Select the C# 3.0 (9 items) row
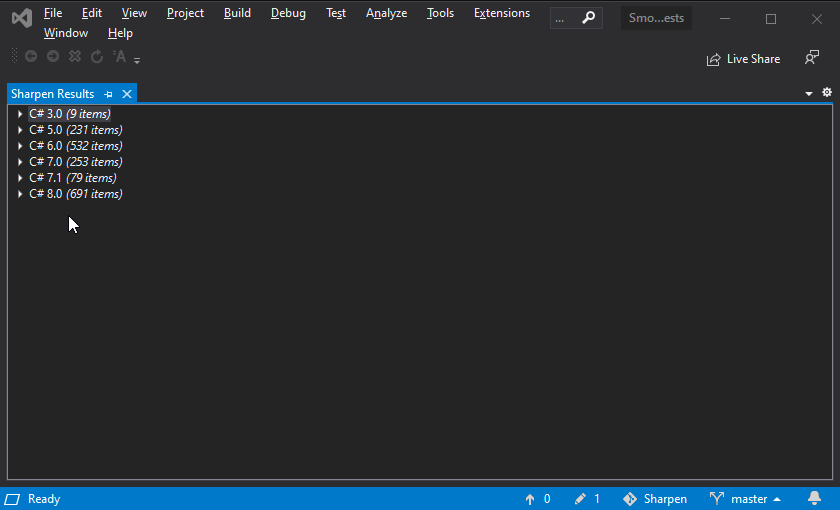 click(70, 114)
